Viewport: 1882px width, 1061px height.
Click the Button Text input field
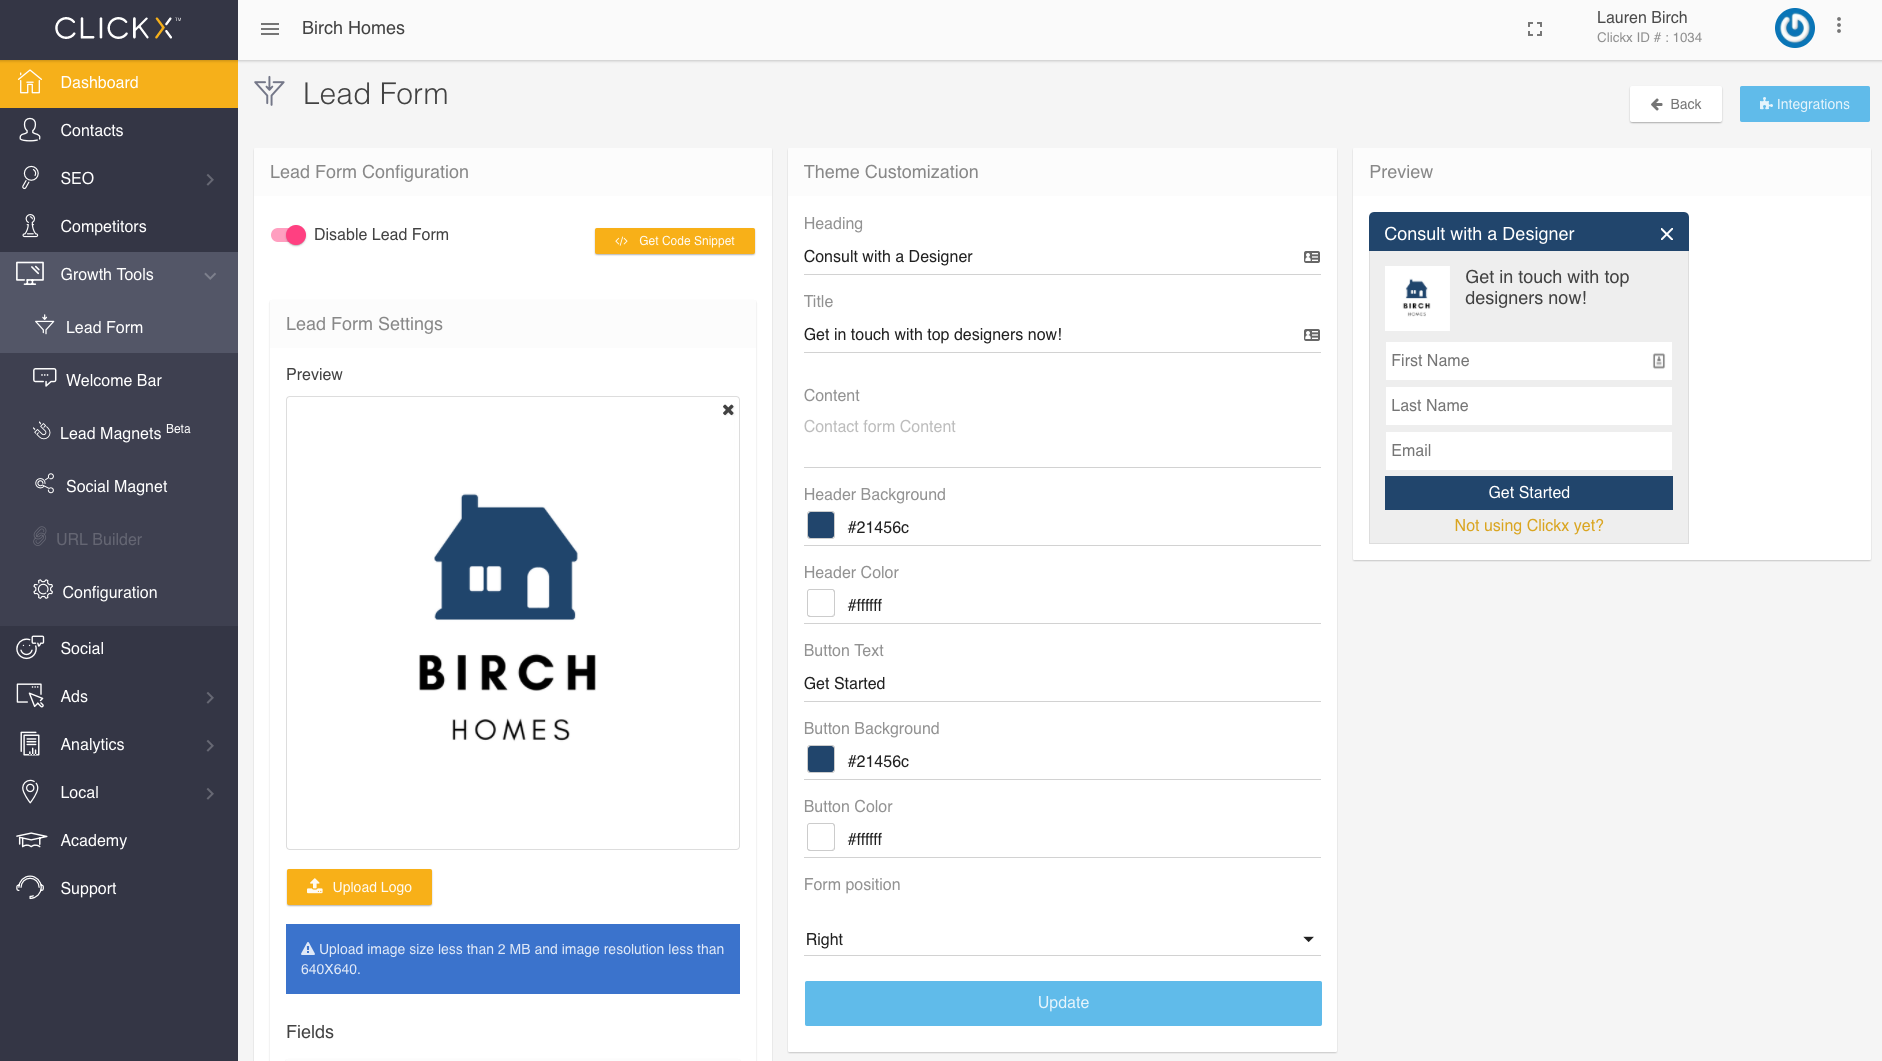[1062, 684]
